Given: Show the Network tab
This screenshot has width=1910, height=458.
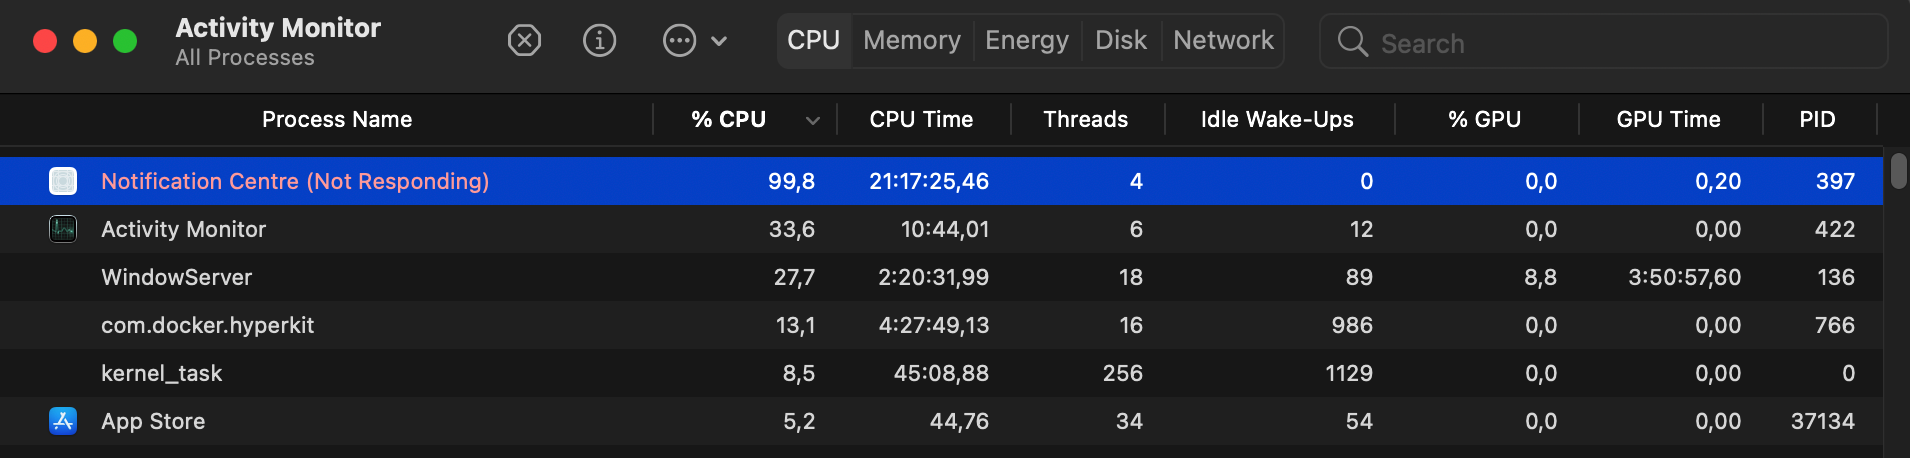Looking at the screenshot, I should click(x=1222, y=41).
